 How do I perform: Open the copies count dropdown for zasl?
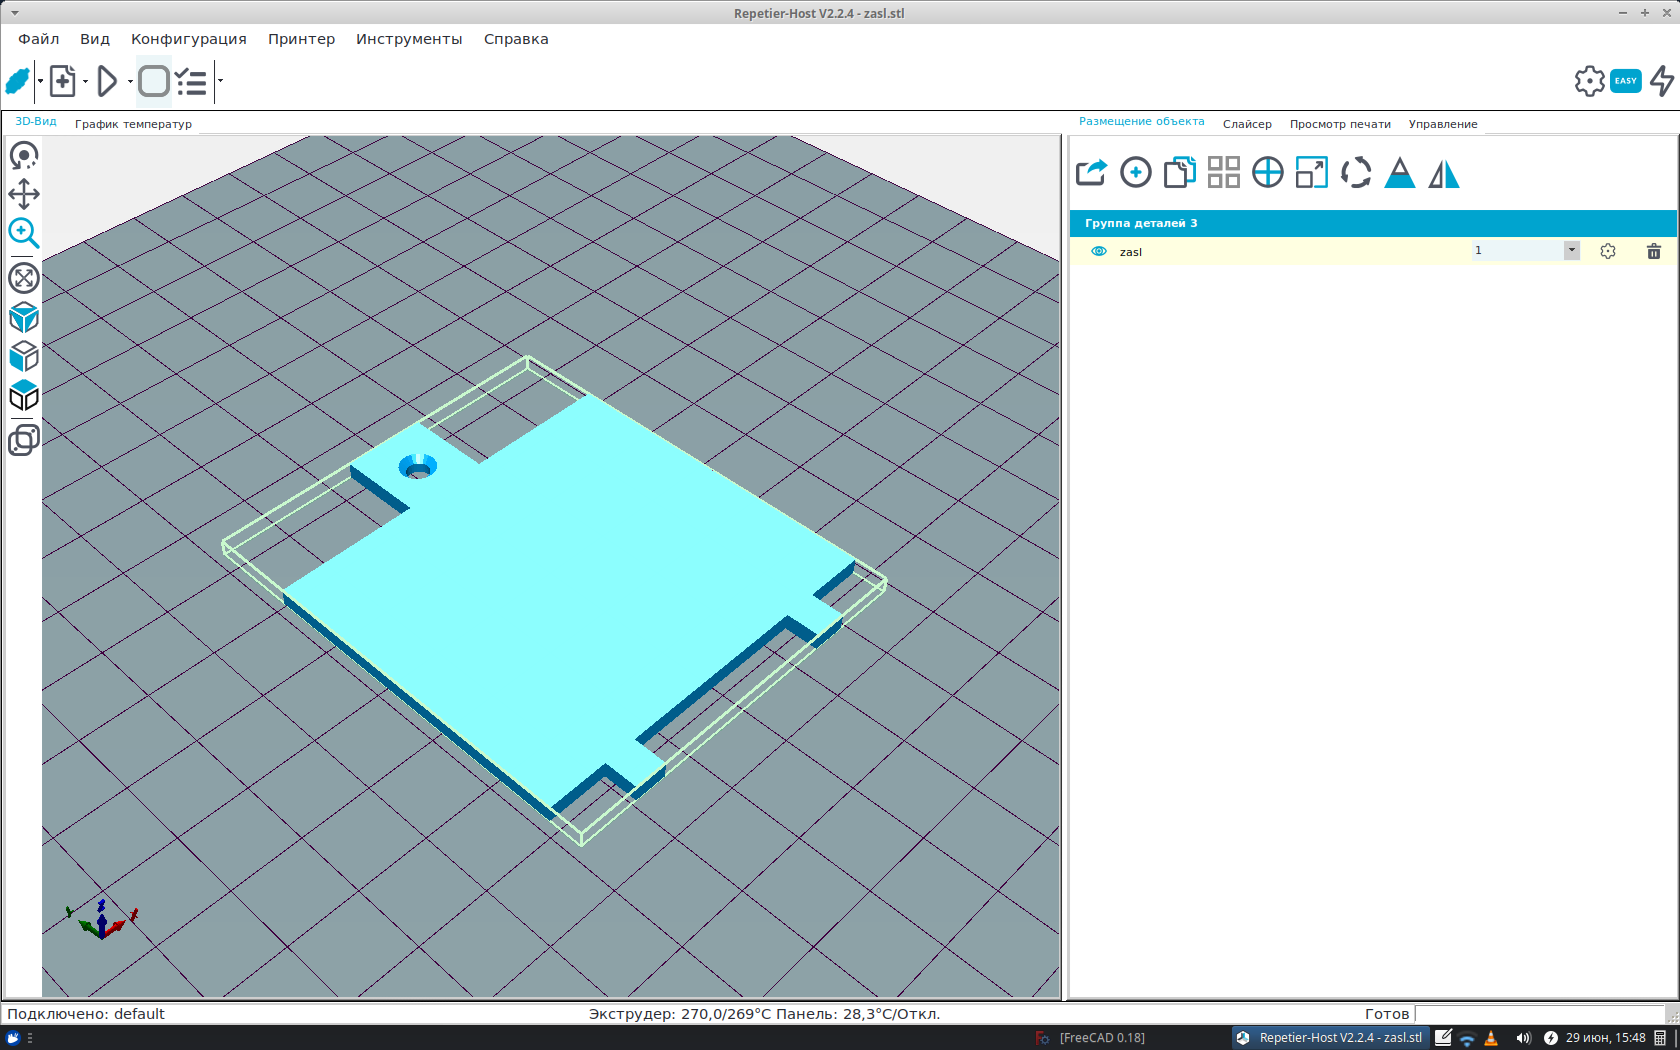pyautogui.click(x=1572, y=250)
